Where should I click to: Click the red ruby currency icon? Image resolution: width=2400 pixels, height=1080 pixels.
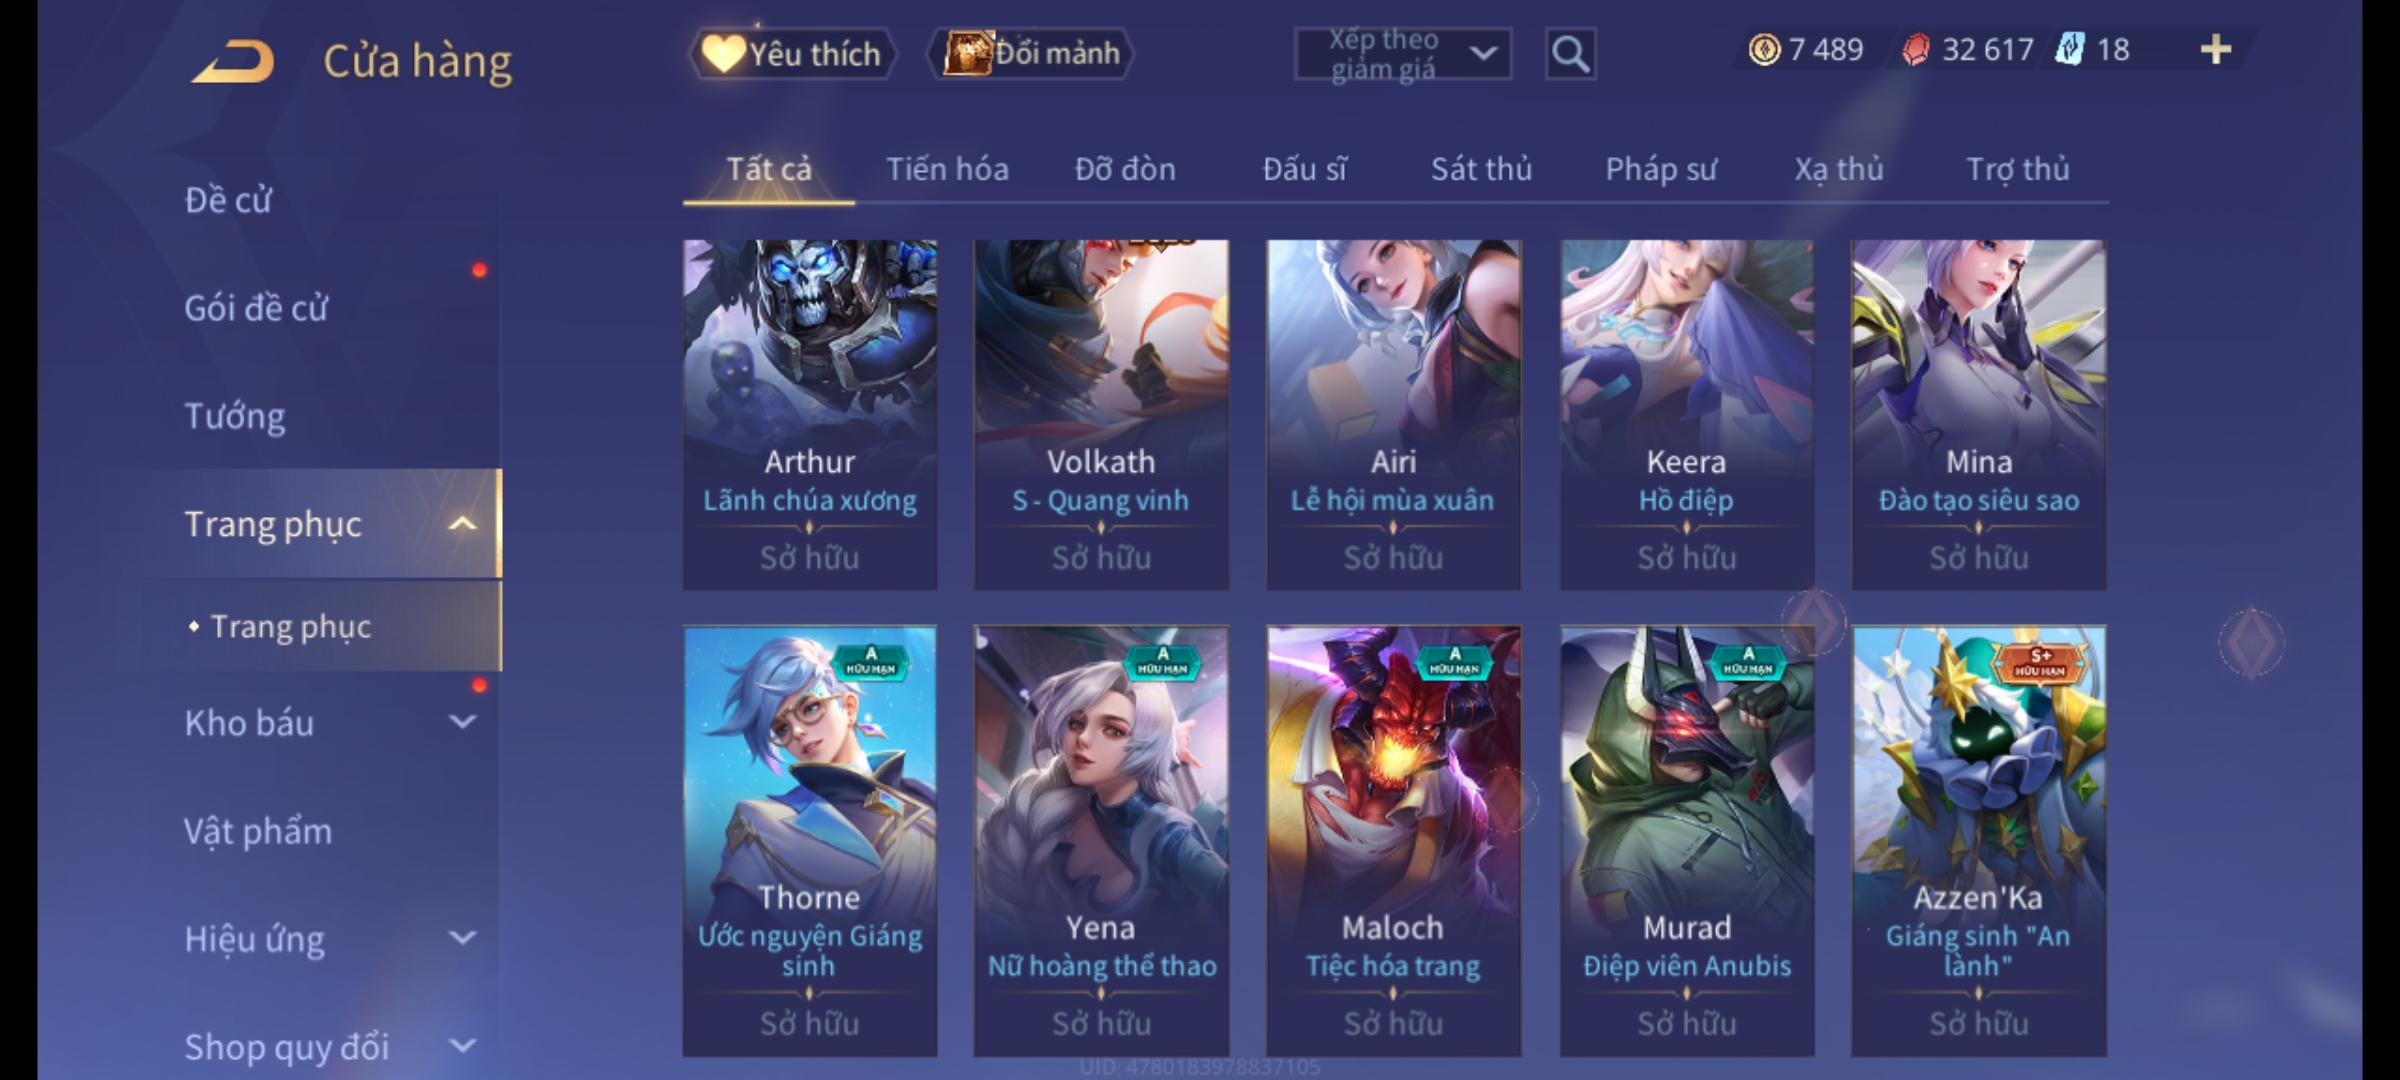1915,49
